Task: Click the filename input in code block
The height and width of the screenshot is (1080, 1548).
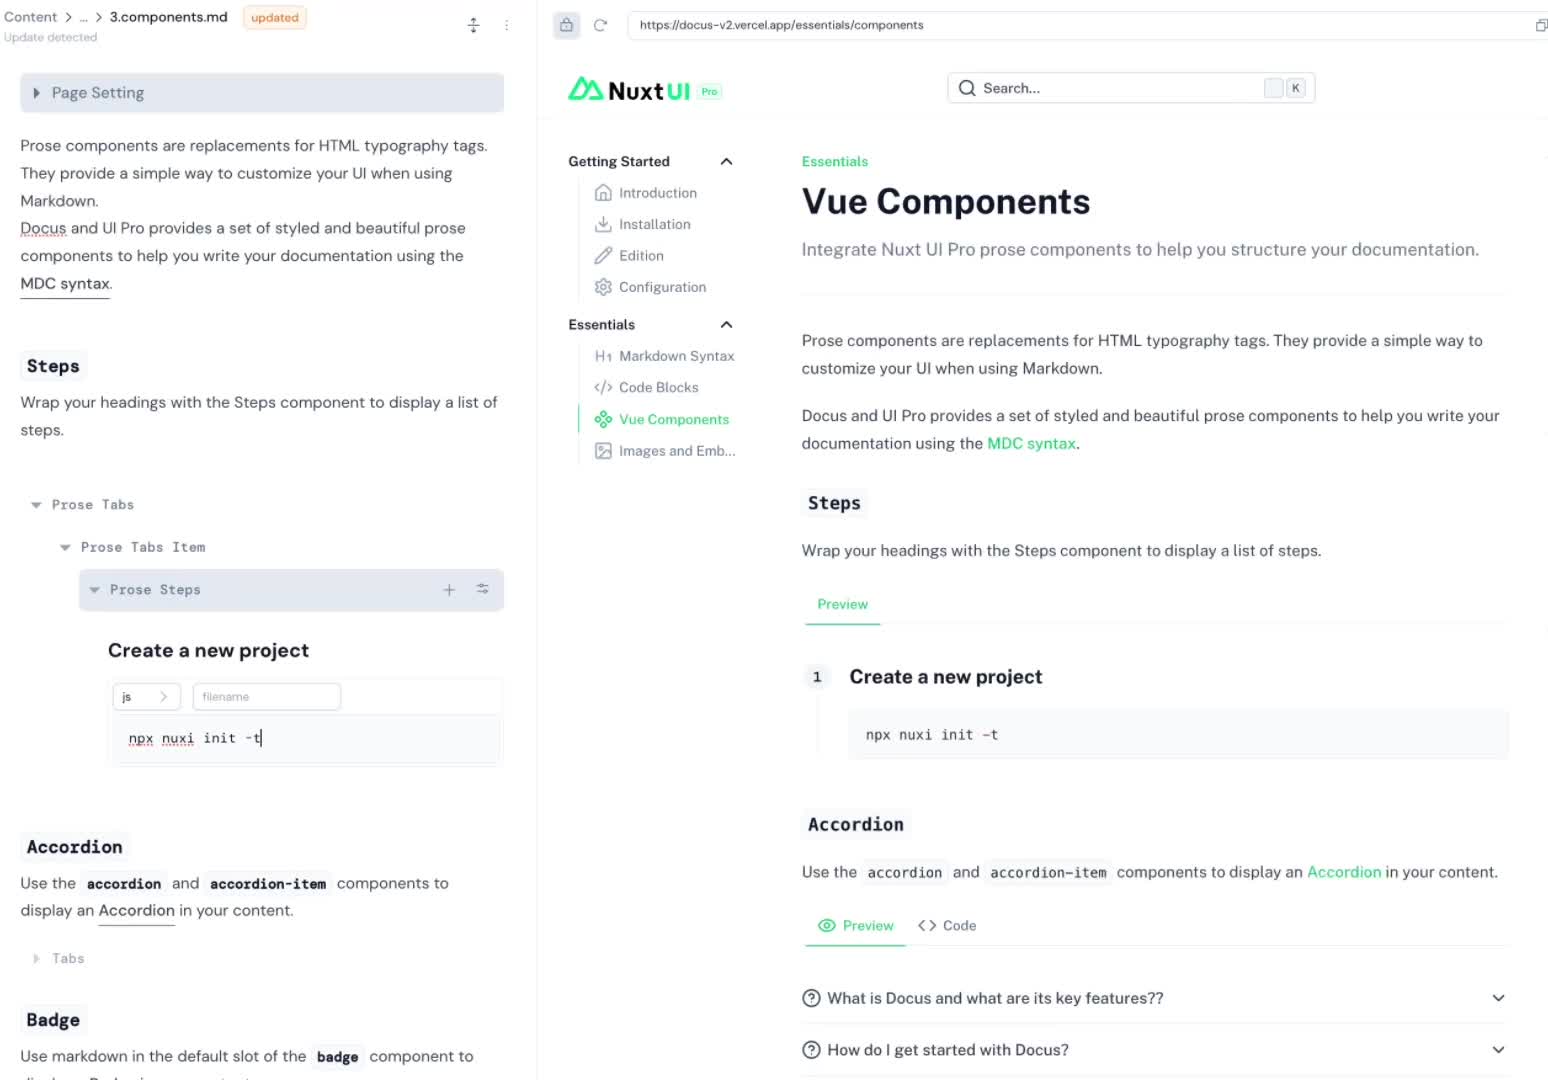Action: point(266,697)
